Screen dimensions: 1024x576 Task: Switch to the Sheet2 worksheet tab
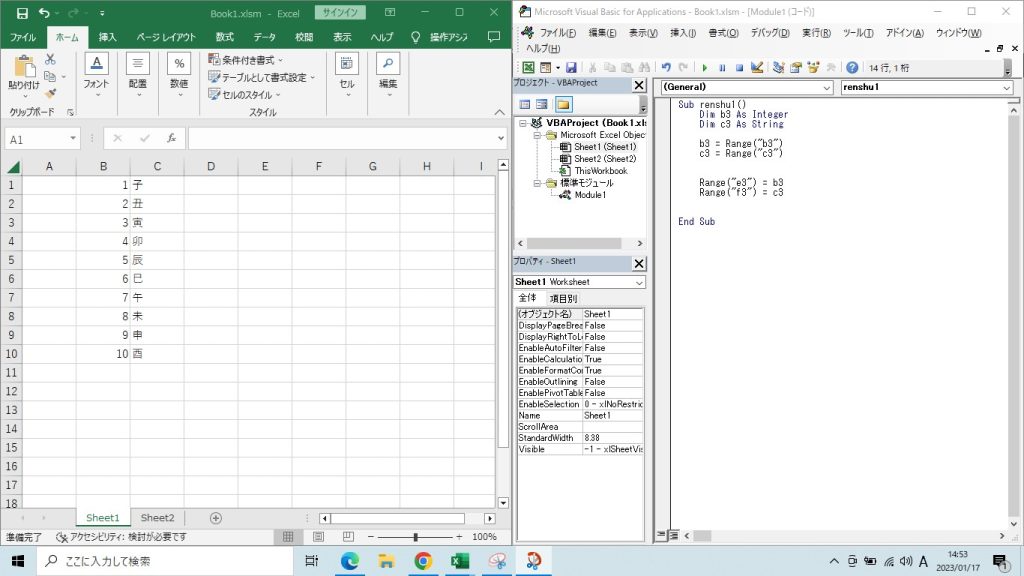tap(157, 518)
